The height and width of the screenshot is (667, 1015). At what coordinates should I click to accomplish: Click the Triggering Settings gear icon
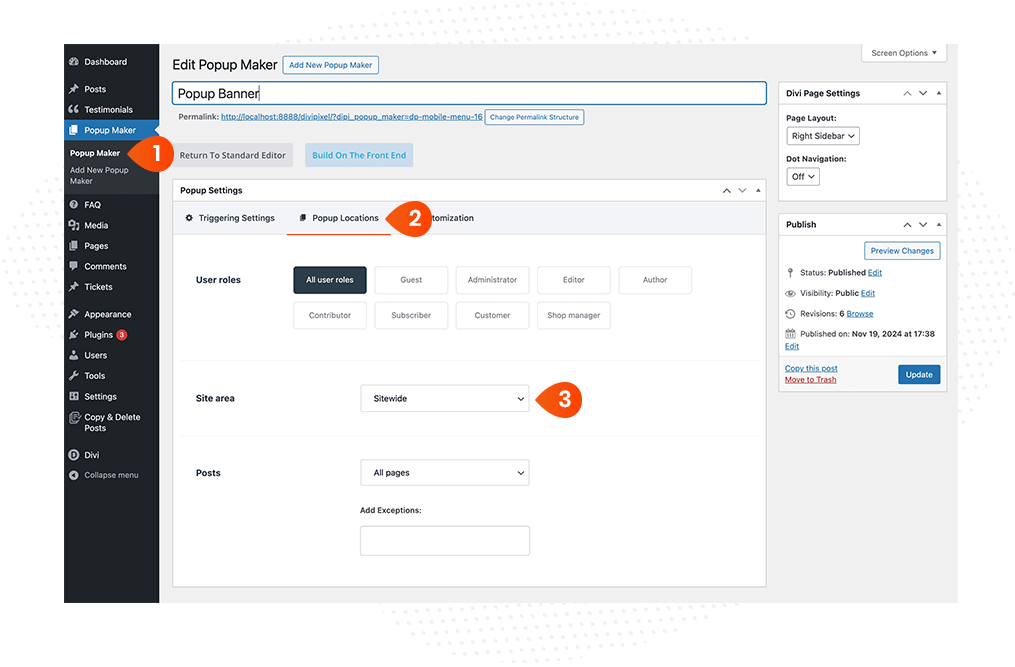[x=189, y=218]
